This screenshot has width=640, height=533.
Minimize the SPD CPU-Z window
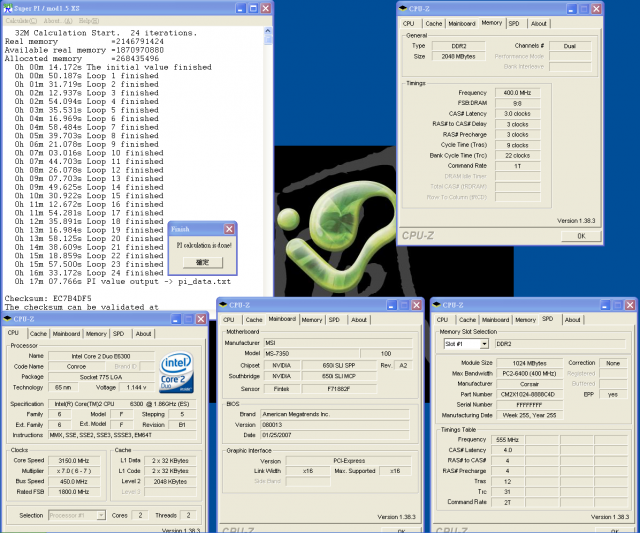tap(605, 305)
